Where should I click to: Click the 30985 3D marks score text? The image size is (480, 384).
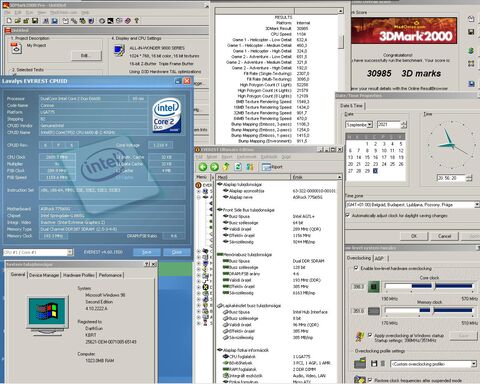click(404, 73)
